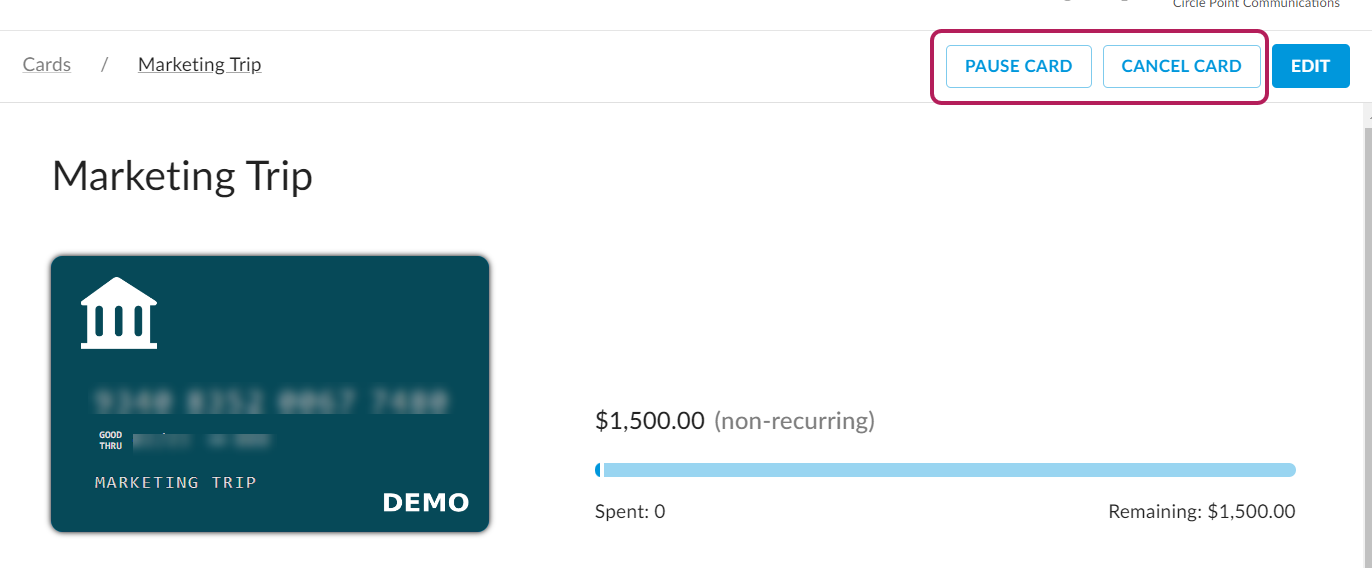This screenshot has height=568, width=1372.
Task: Open the card editor with EDIT
Action: pyautogui.click(x=1310, y=66)
